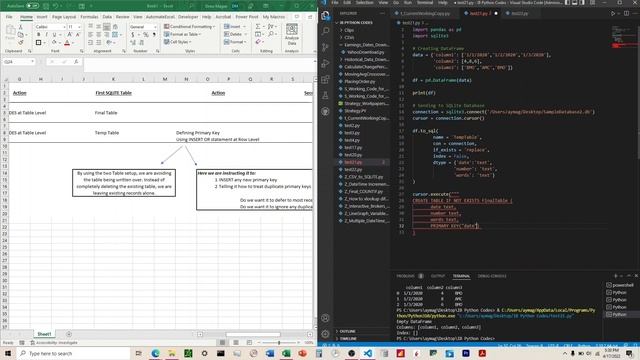Click the Bold button in Excel
The height and width of the screenshot is (360, 640).
[39, 35]
